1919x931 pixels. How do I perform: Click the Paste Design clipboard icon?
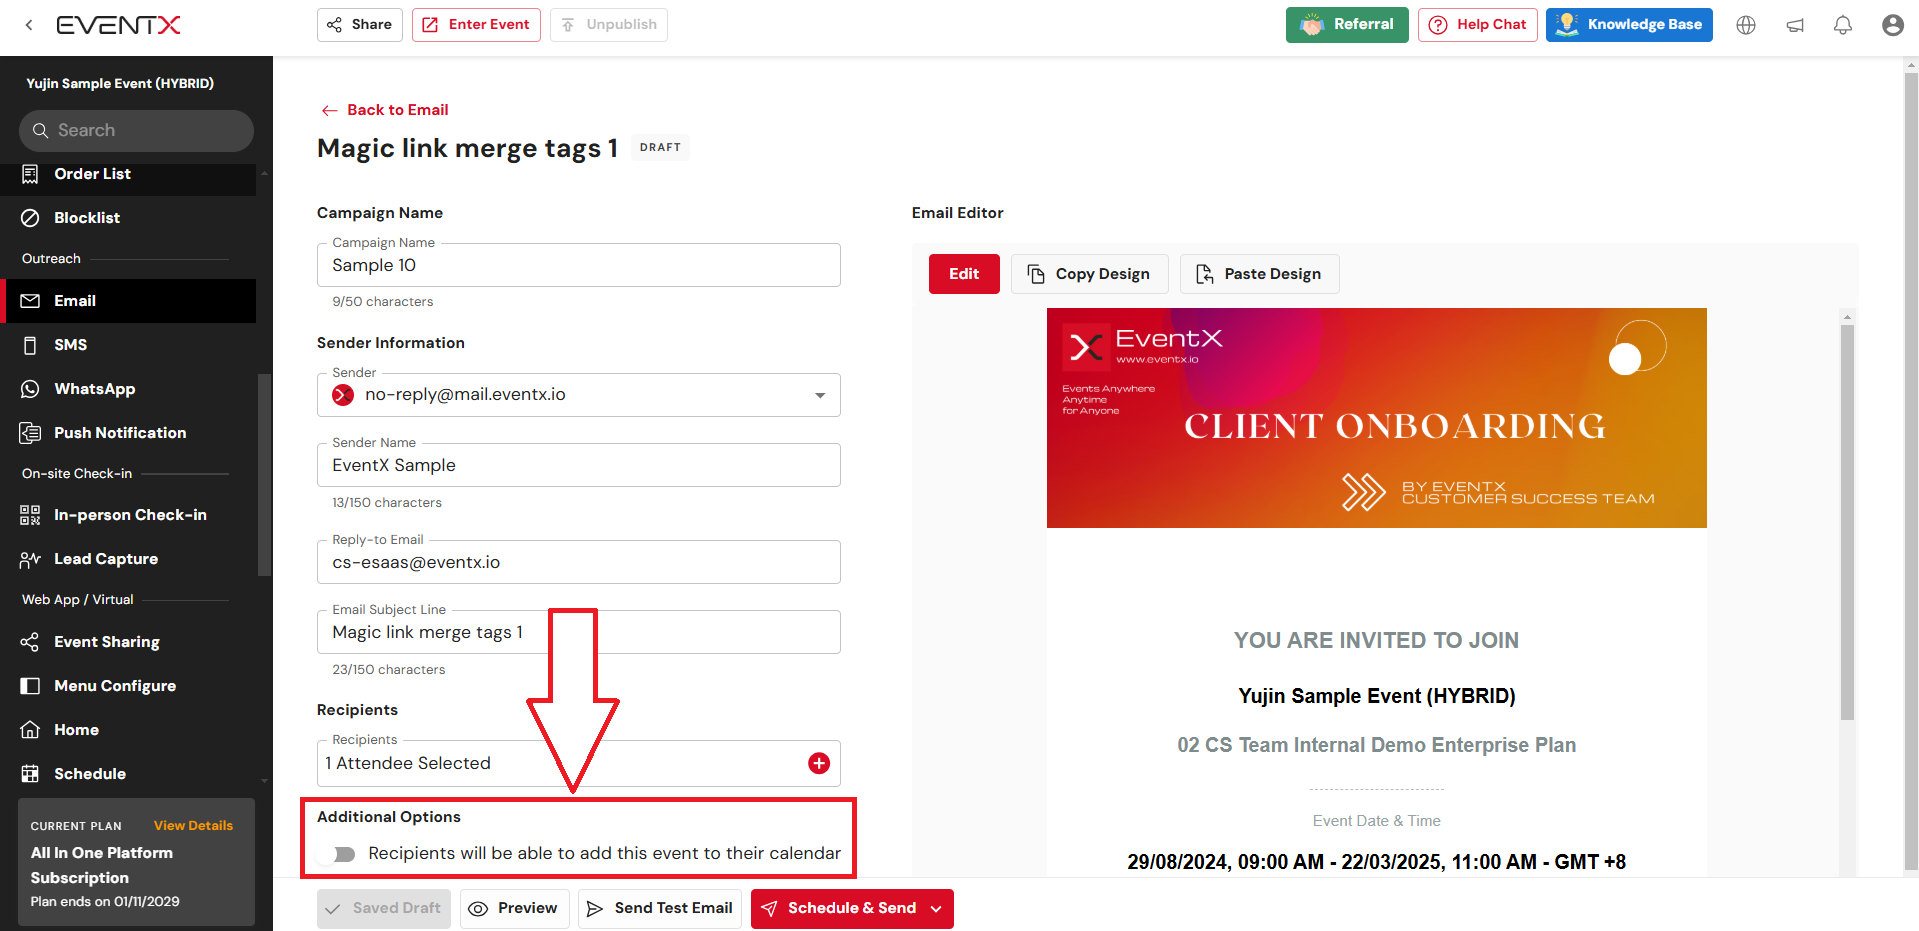tap(1205, 274)
